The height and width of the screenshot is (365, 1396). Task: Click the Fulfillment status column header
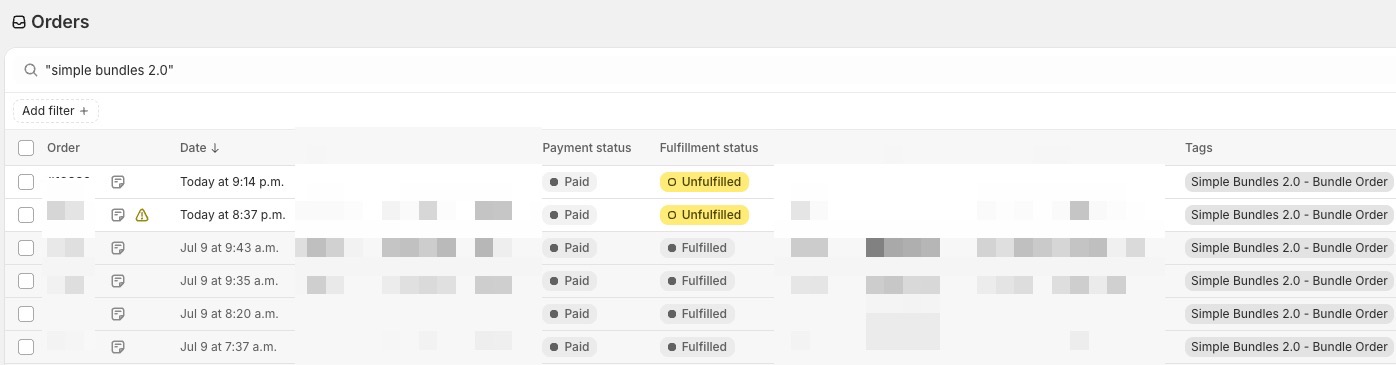(709, 148)
